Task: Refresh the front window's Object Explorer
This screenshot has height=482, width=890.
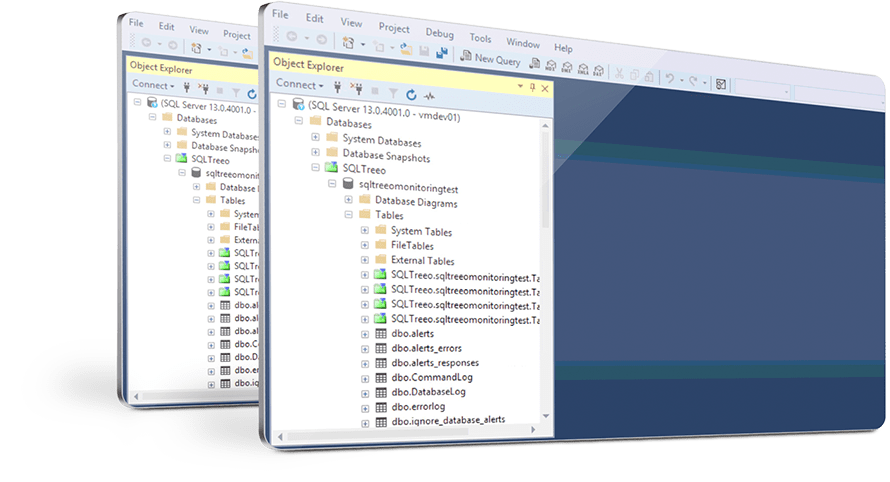Action: click(x=412, y=94)
